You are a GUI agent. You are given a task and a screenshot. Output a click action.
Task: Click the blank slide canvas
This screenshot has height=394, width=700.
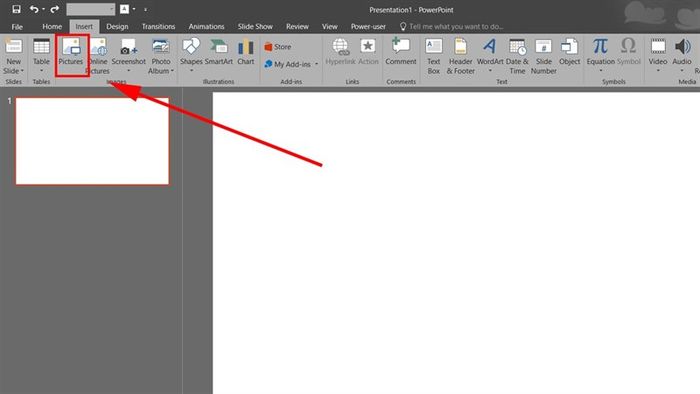tap(456, 243)
